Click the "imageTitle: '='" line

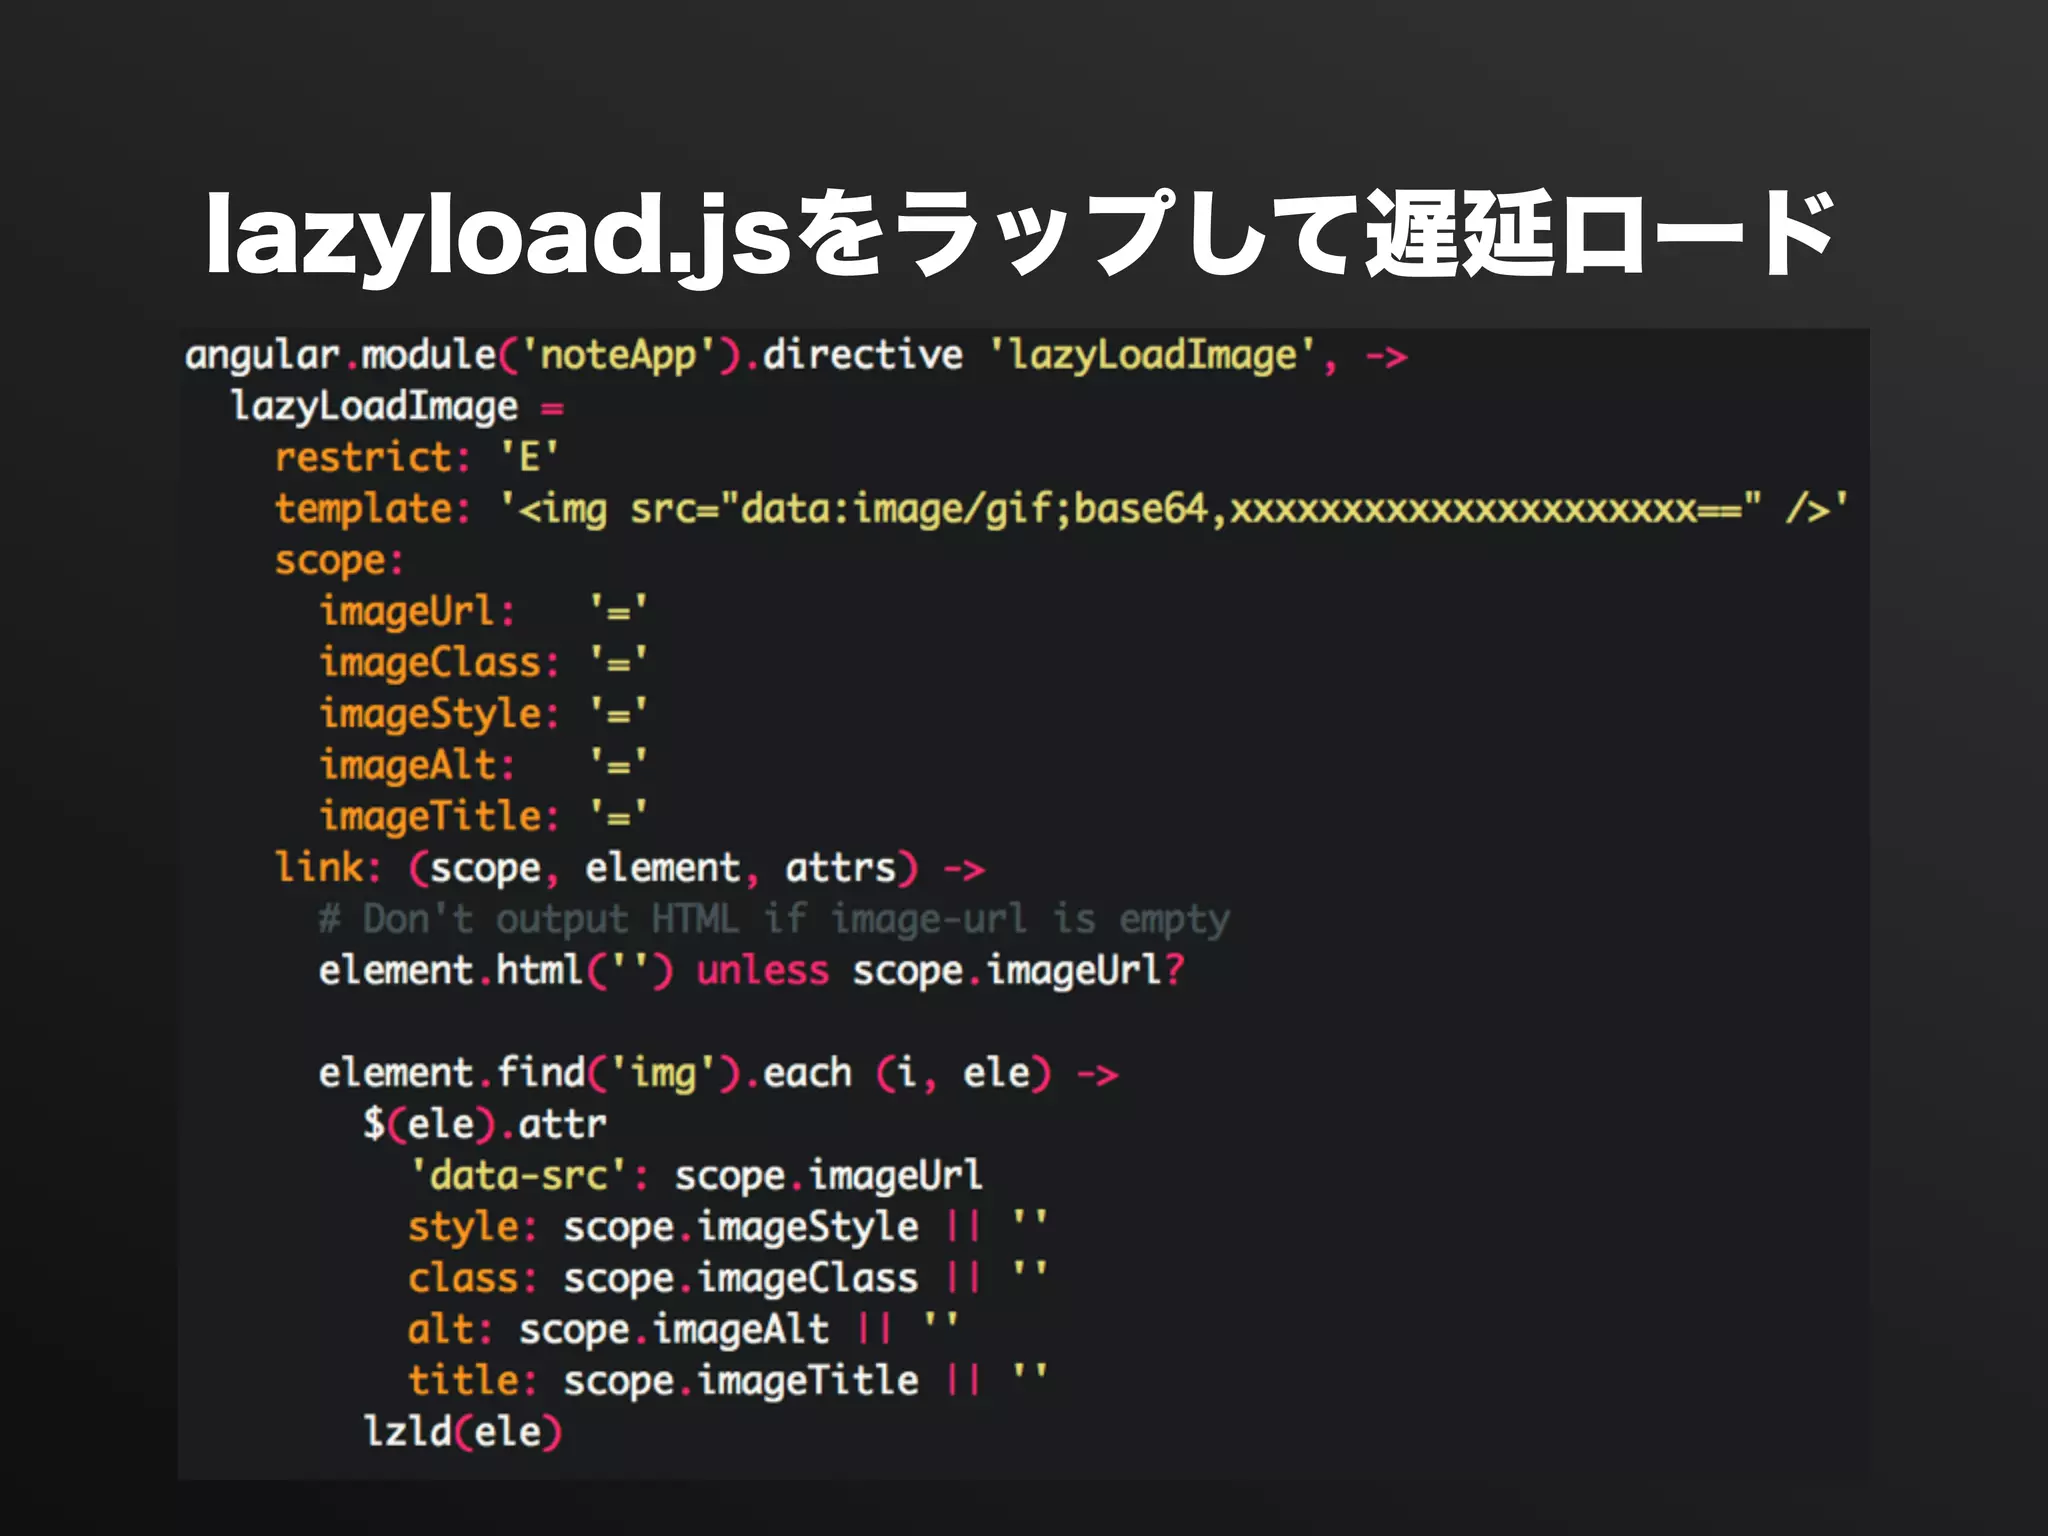click(x=484, y=816)
